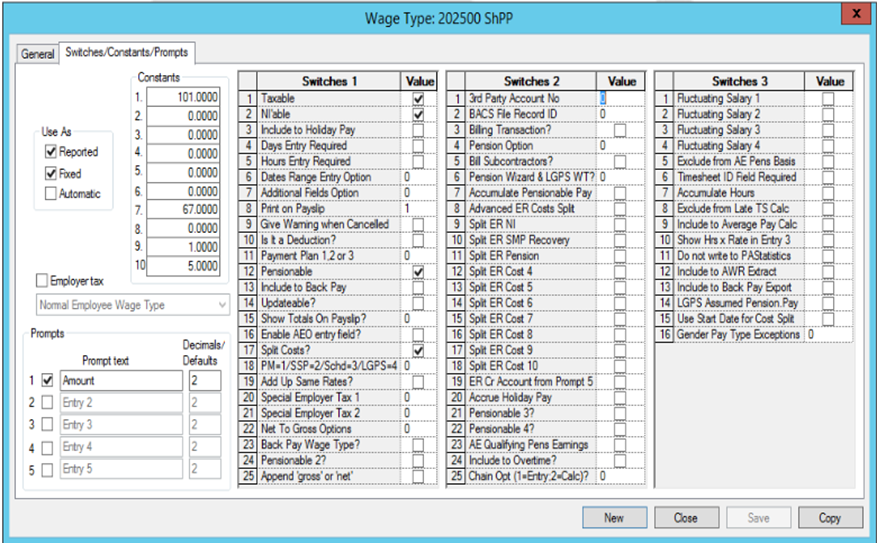This screenshot has width=877, height=543.
Task: Click the Amount prompt text field
Action: (x=121, y=380)
